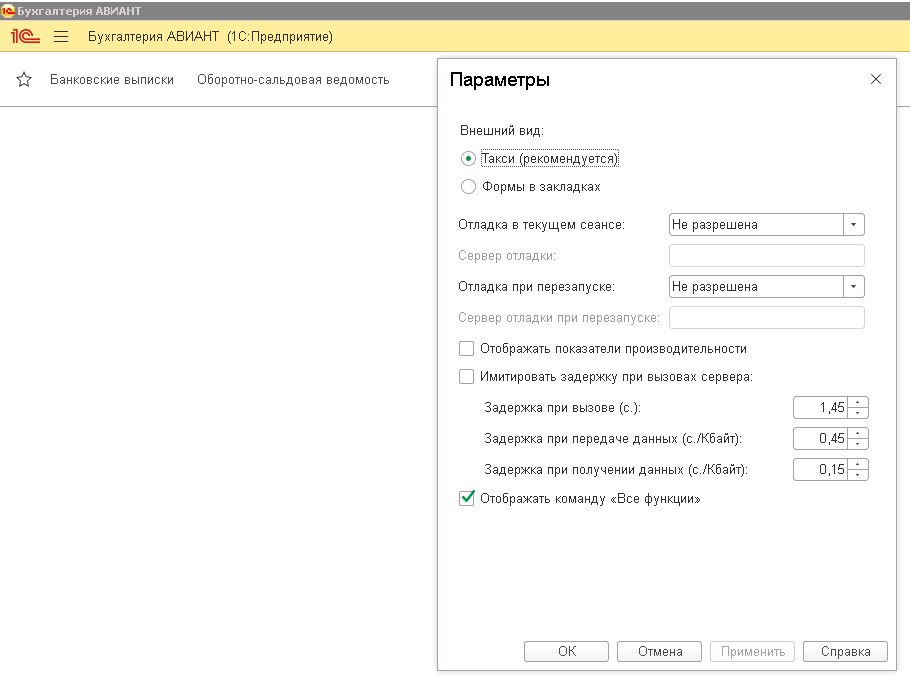The width and height of the screenshot is (910, 675).
Task: Click Отладка при перезапуске value field
Action: tap(756, 286)
